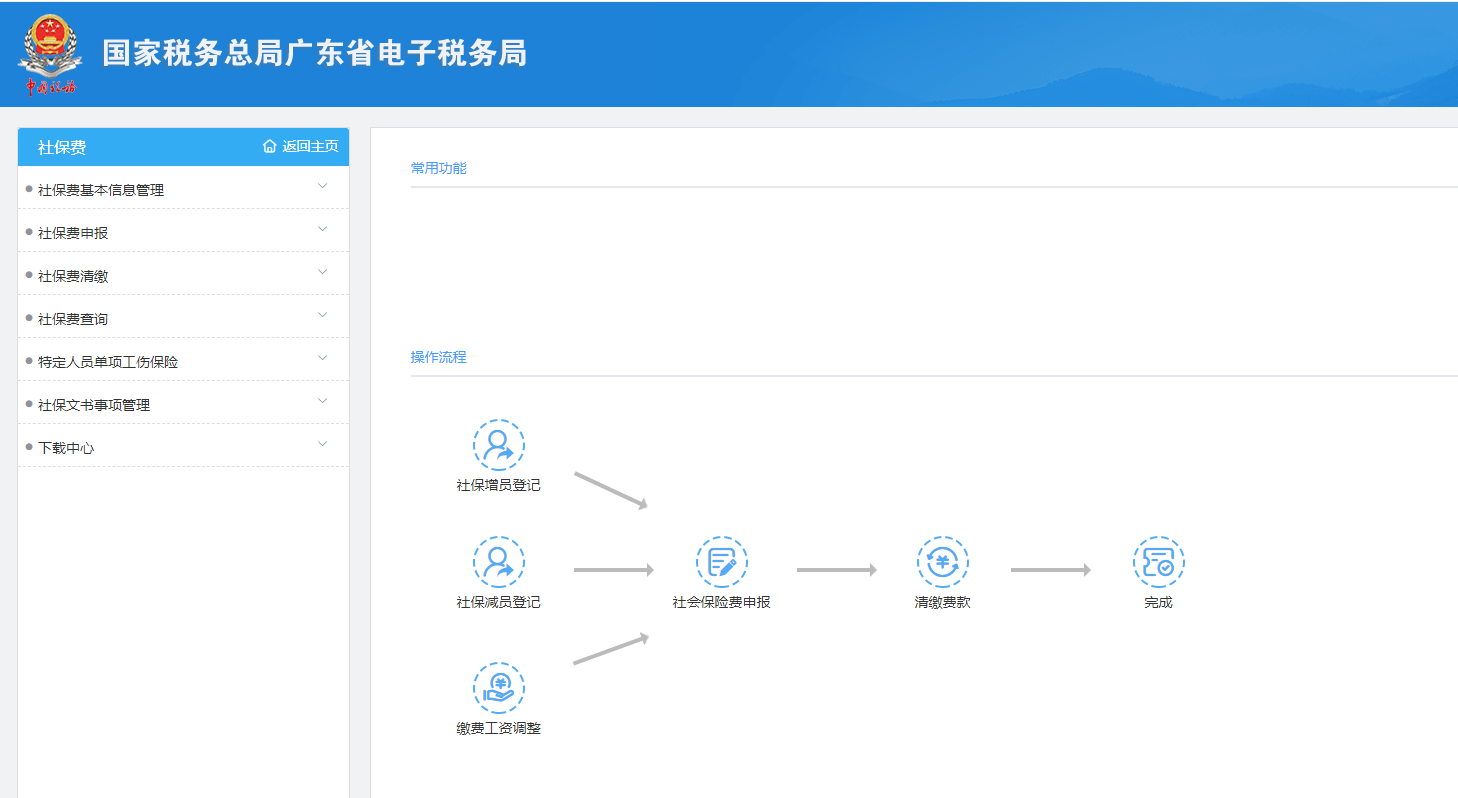The image size is (1458, 798).
Task: Click the home icon beside 返回主页
Action: 269,147
